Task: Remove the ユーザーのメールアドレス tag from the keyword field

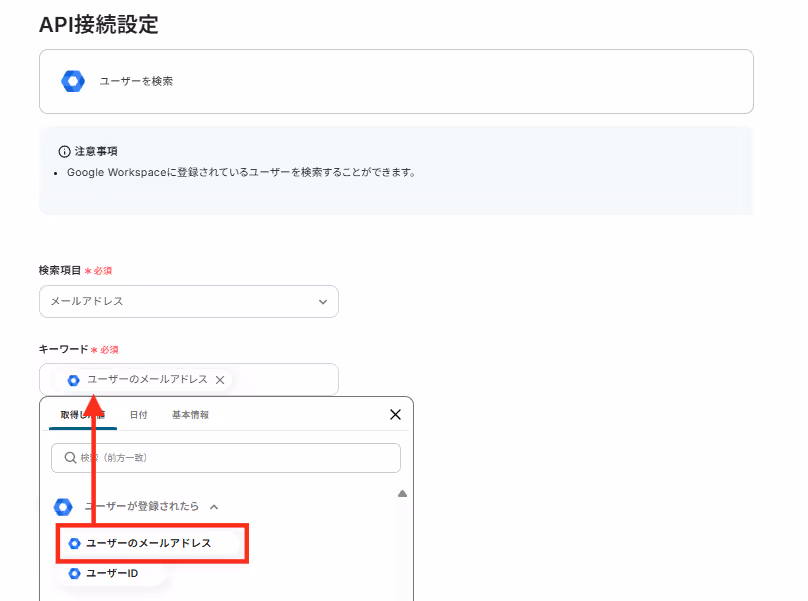Action: (x=220, y=380)
